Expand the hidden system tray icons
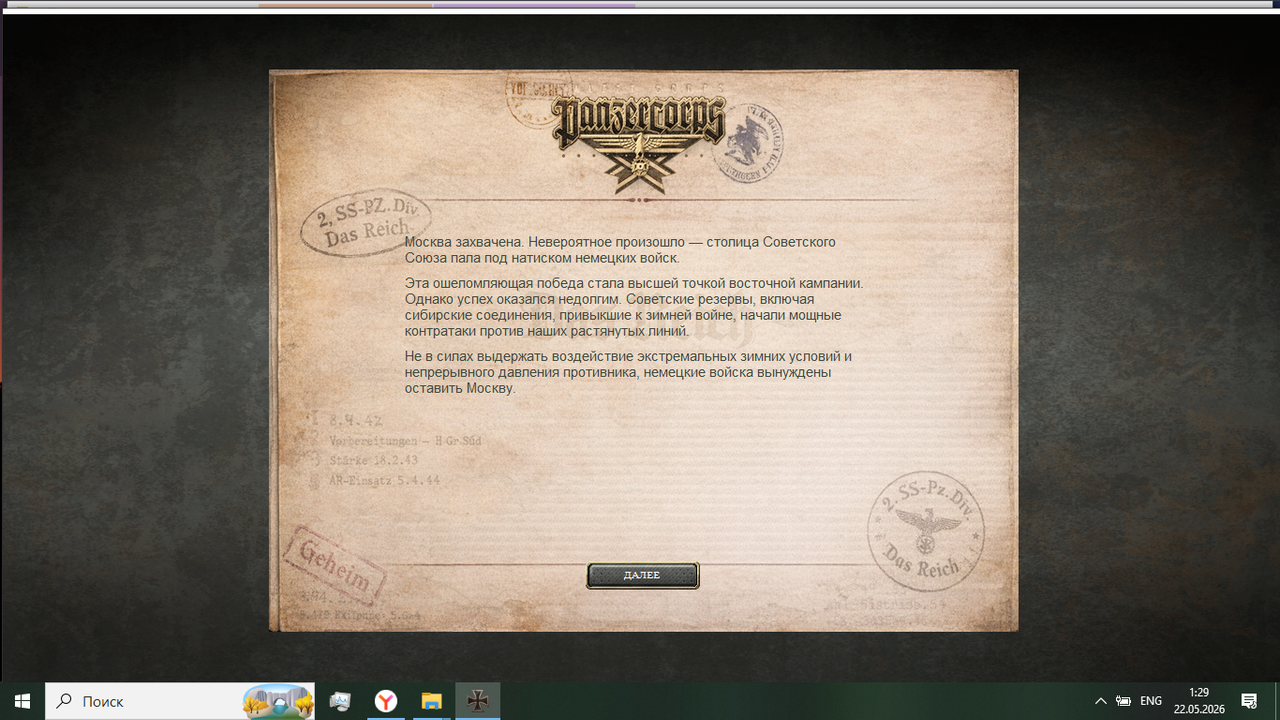Viewport: 1280px width, 720px height. 1101,701
